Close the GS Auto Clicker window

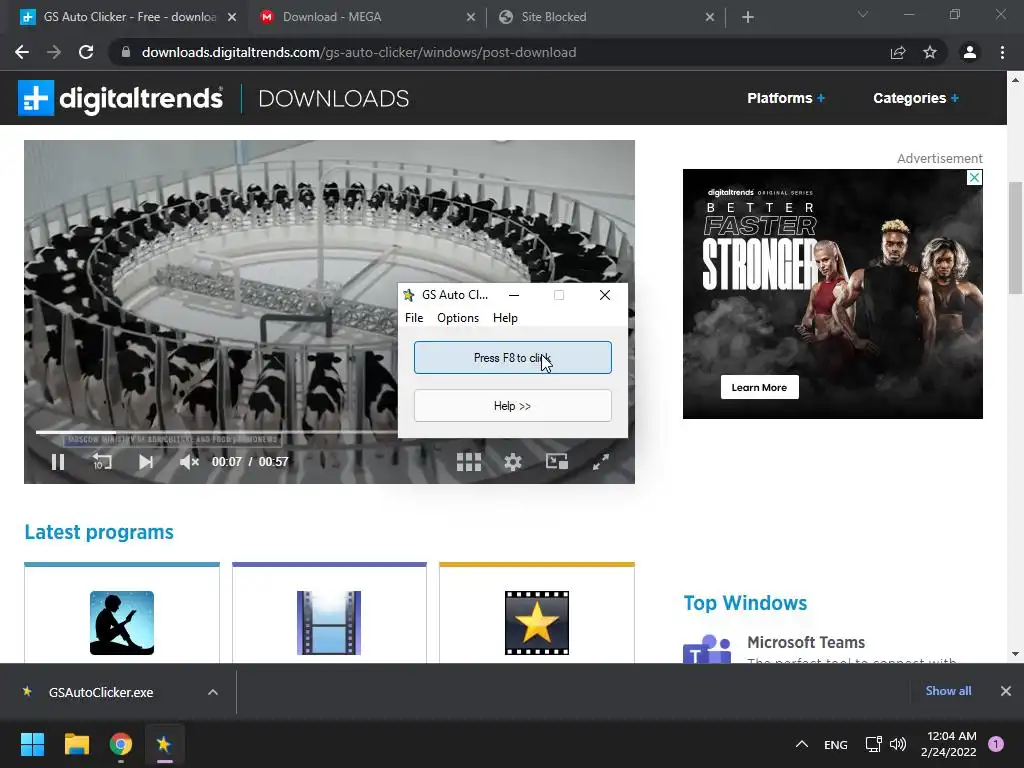605,295
